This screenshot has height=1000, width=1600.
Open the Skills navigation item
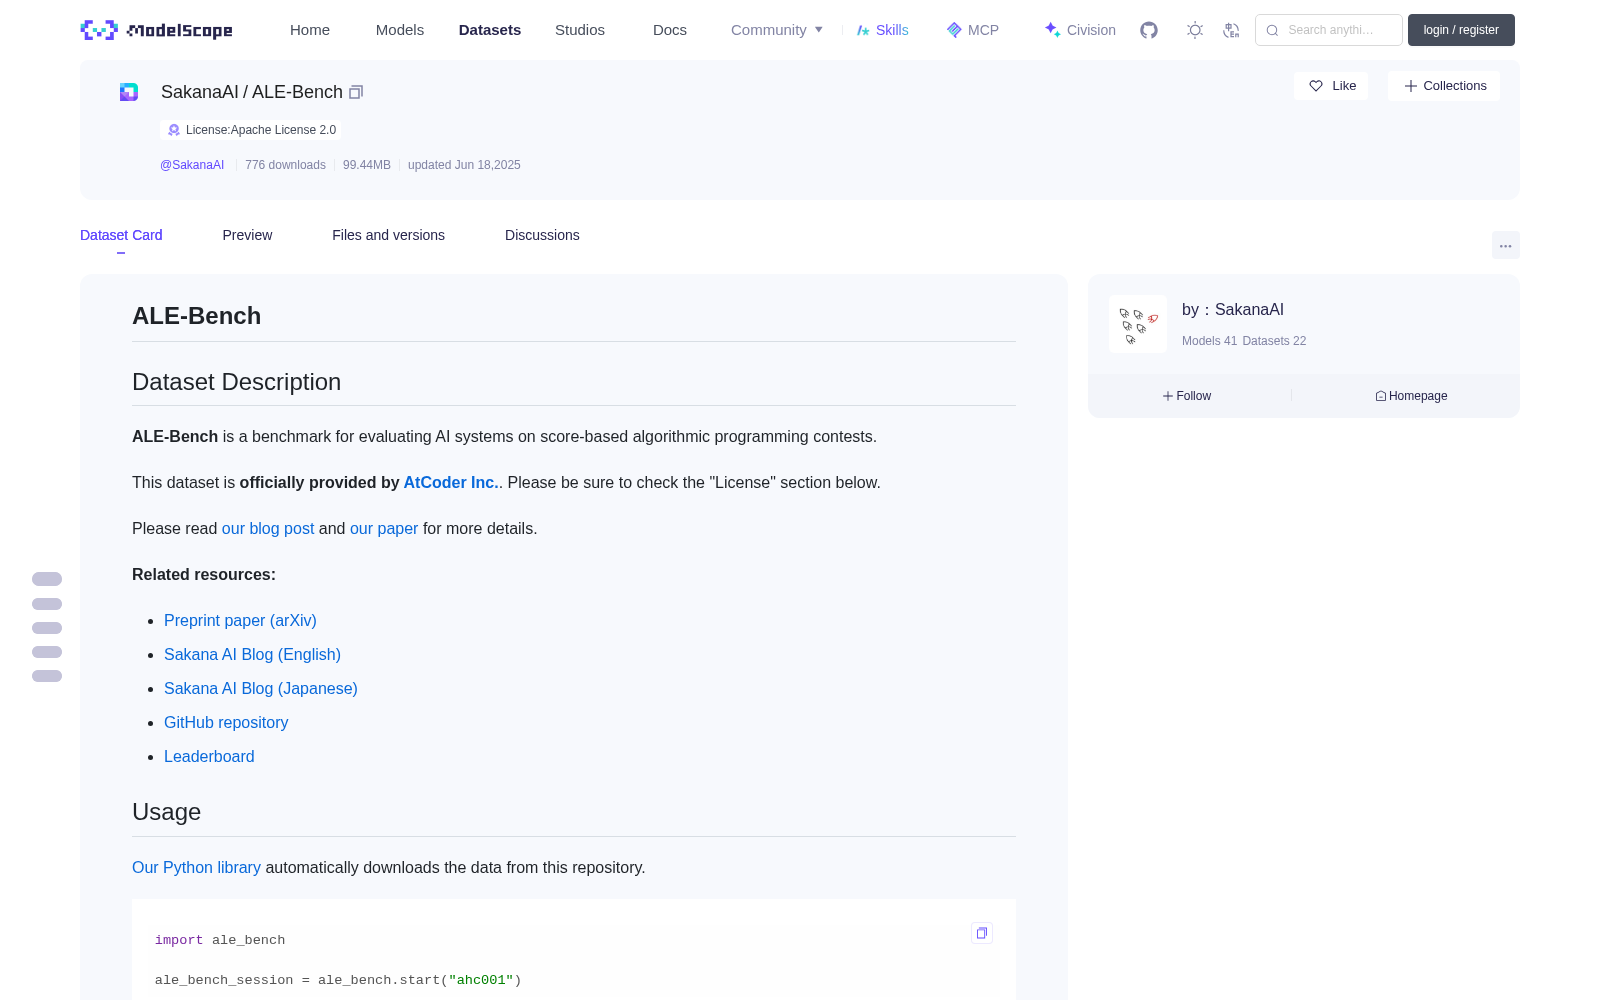point(882,30)
